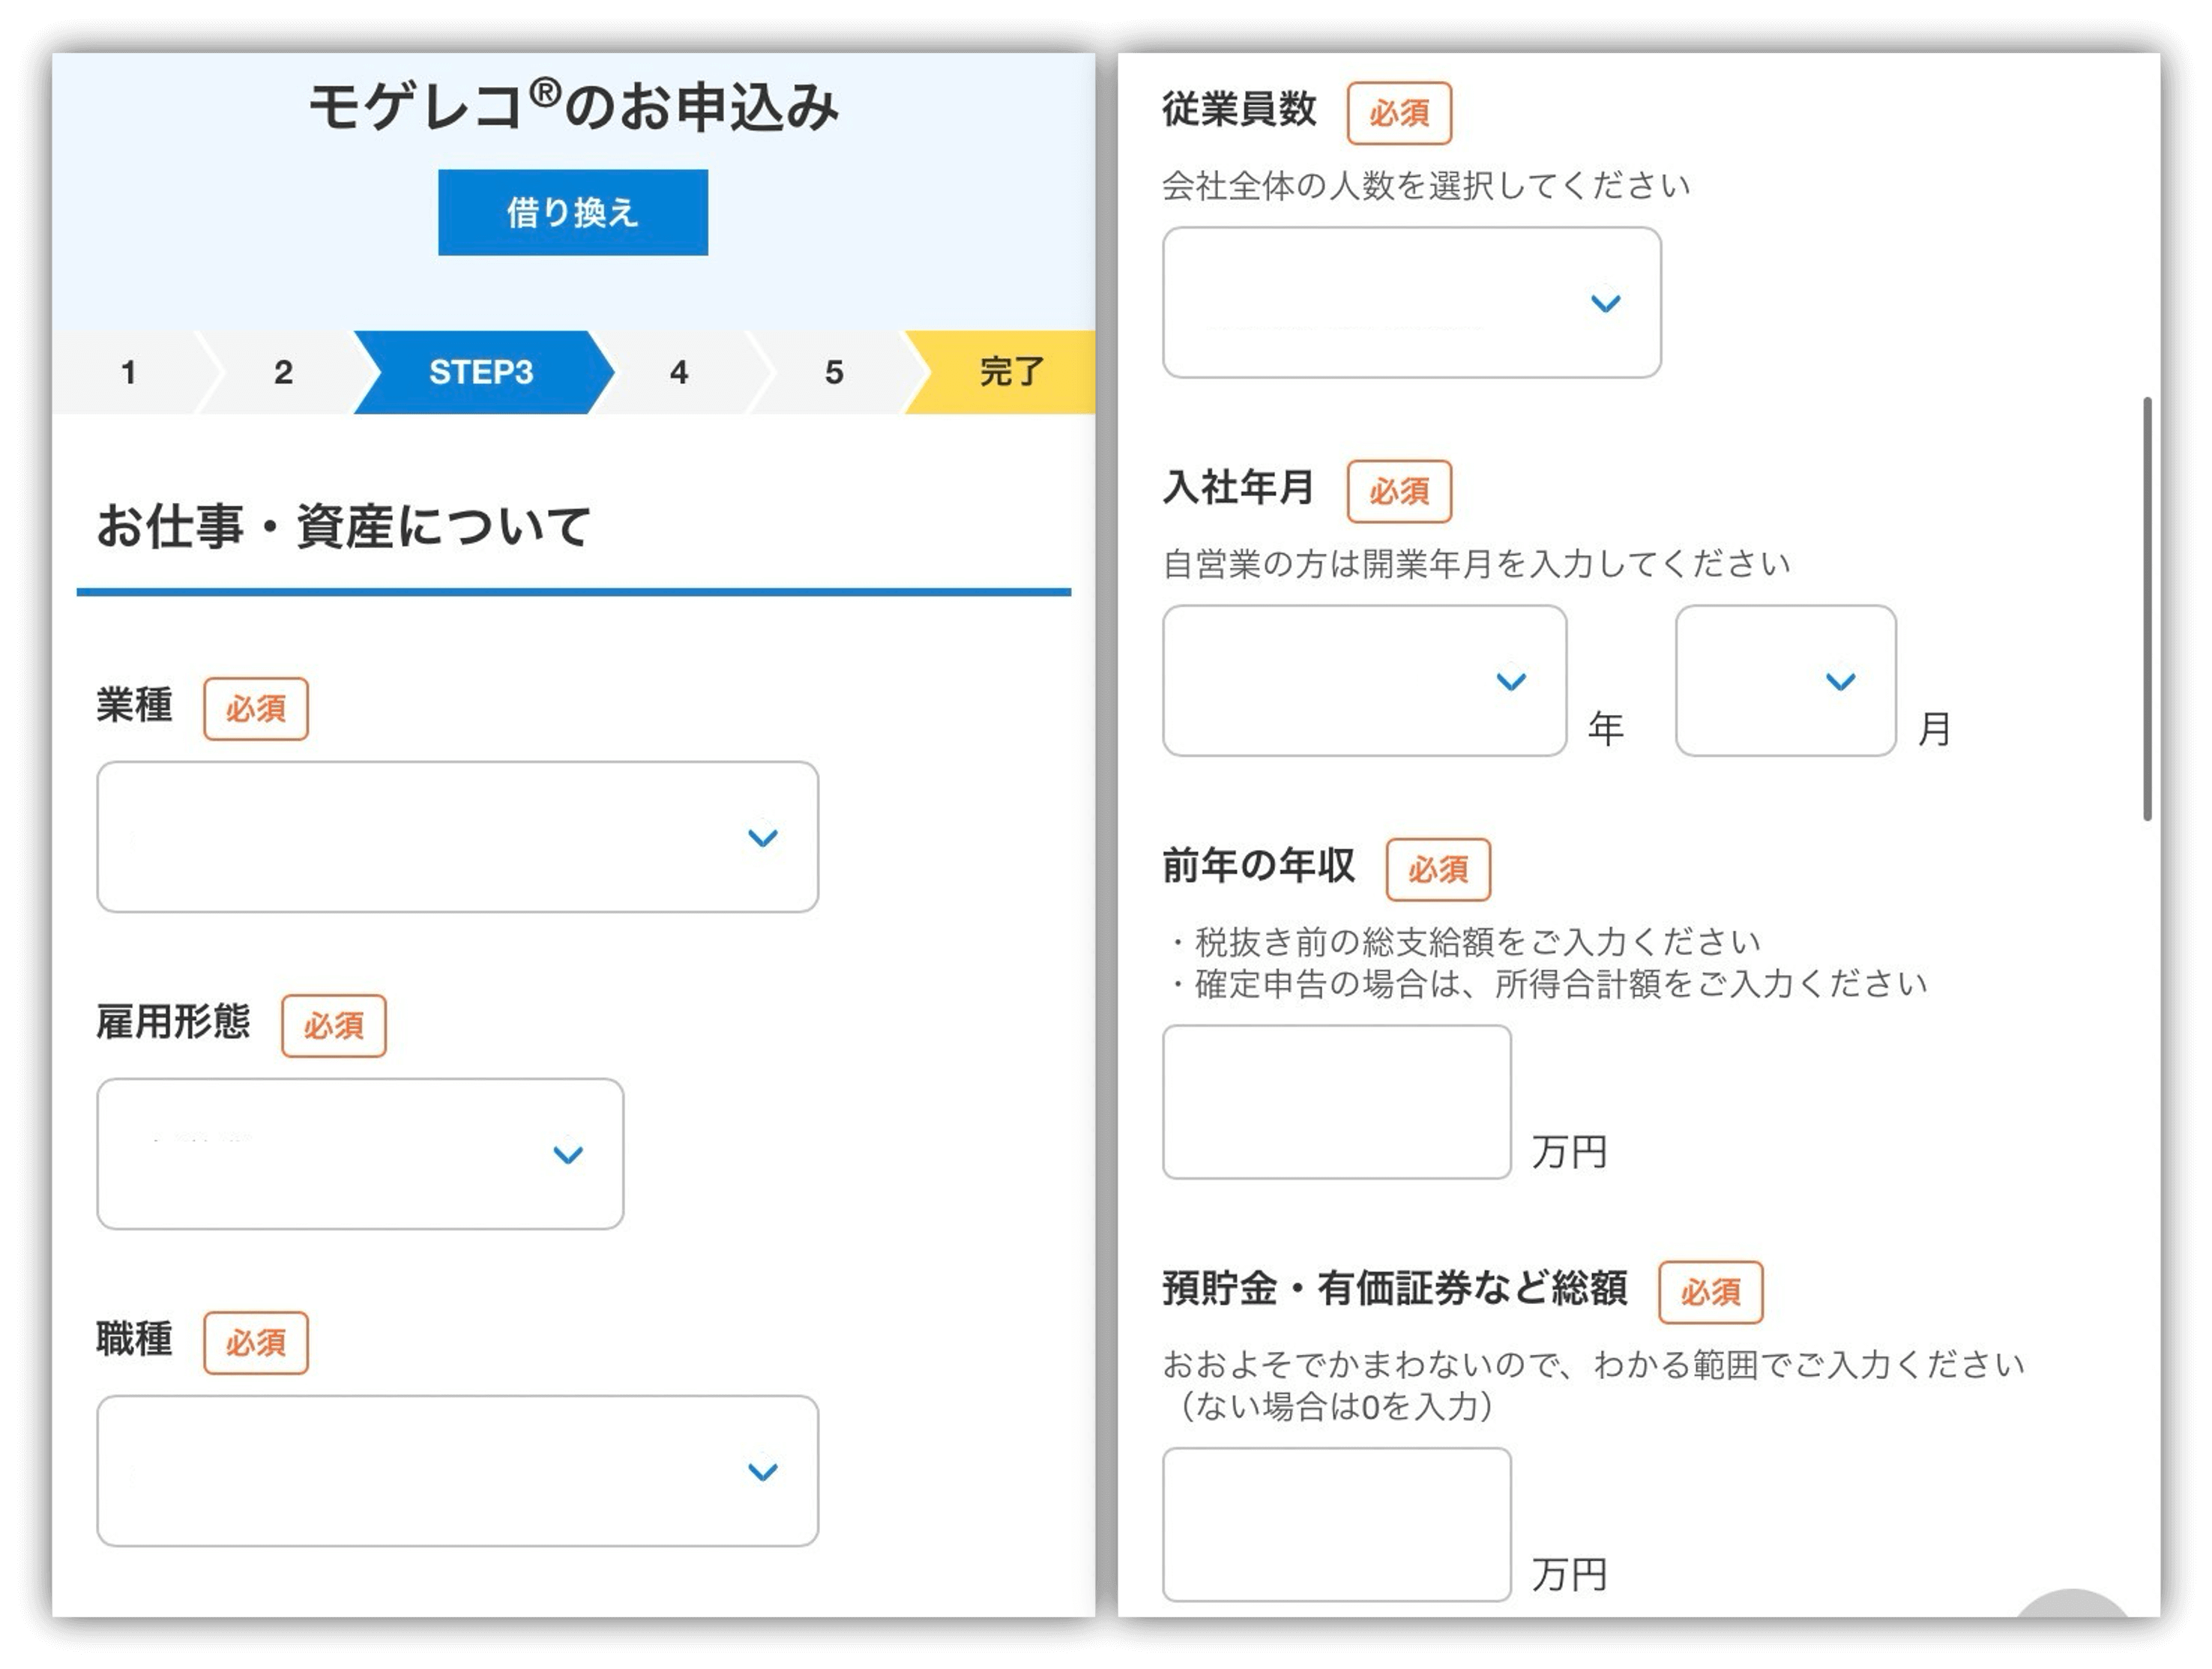Click the 会社全体の人数を選択してください hint

pos(1426,186)
